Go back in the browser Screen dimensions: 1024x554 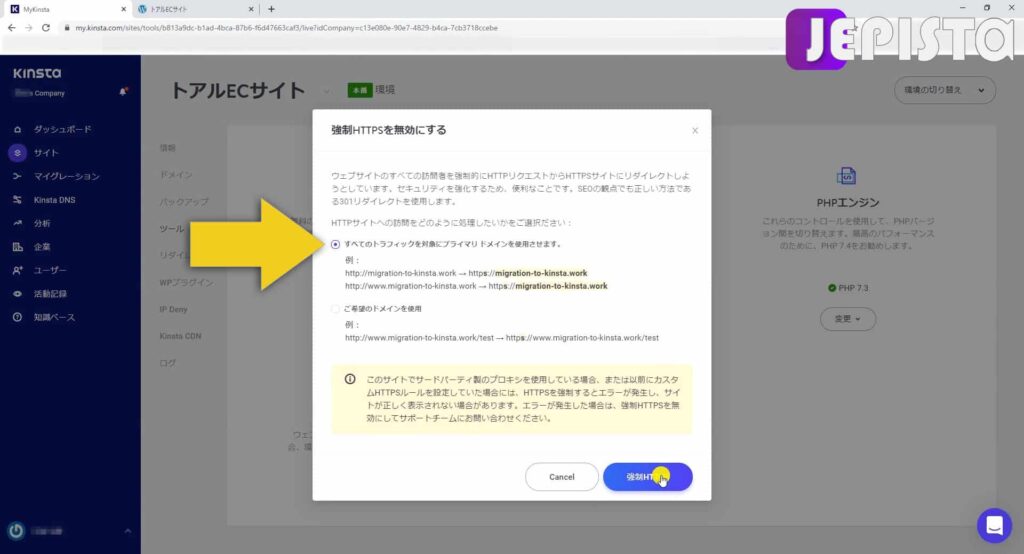click(11, 28)
